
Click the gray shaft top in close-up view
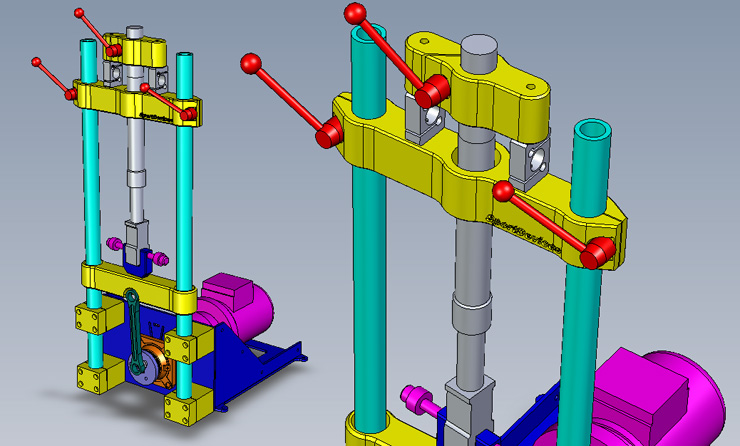coord(478,50)
